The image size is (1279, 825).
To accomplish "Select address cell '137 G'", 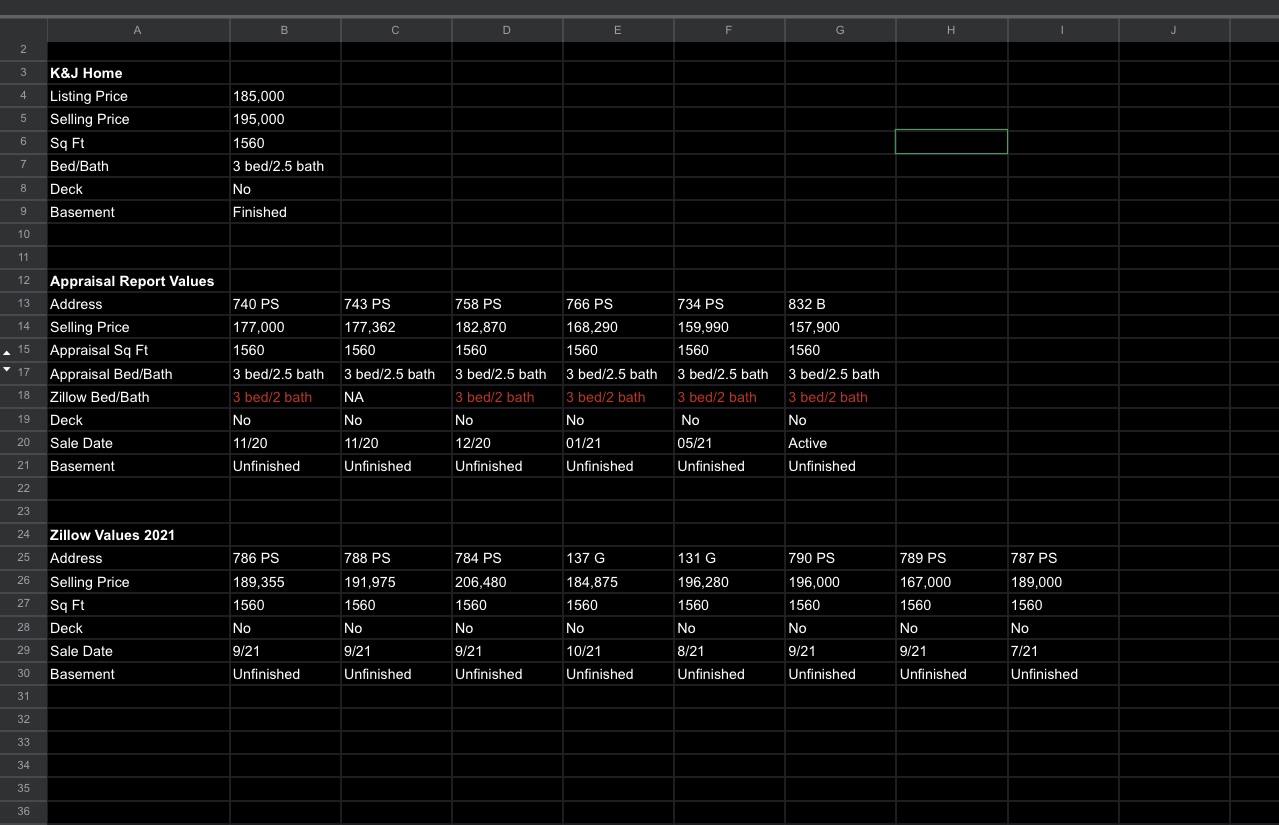I will 618,558.
